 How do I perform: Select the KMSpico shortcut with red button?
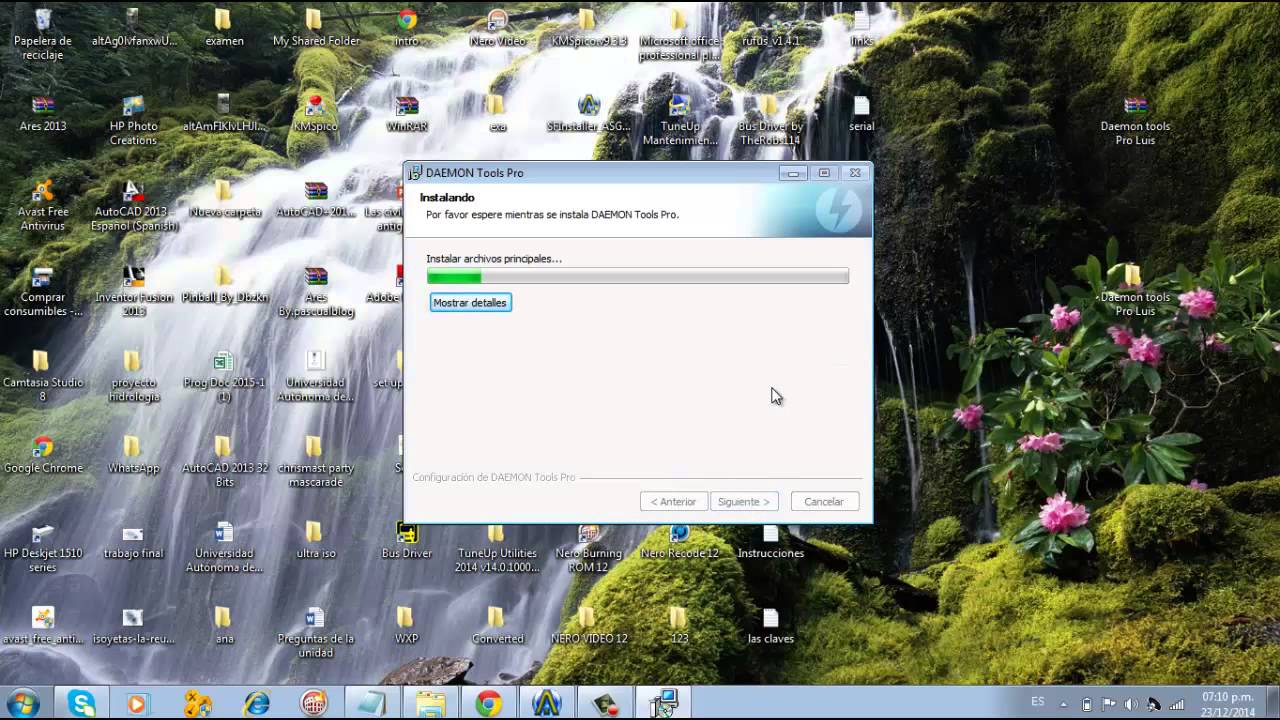(315, 113)
